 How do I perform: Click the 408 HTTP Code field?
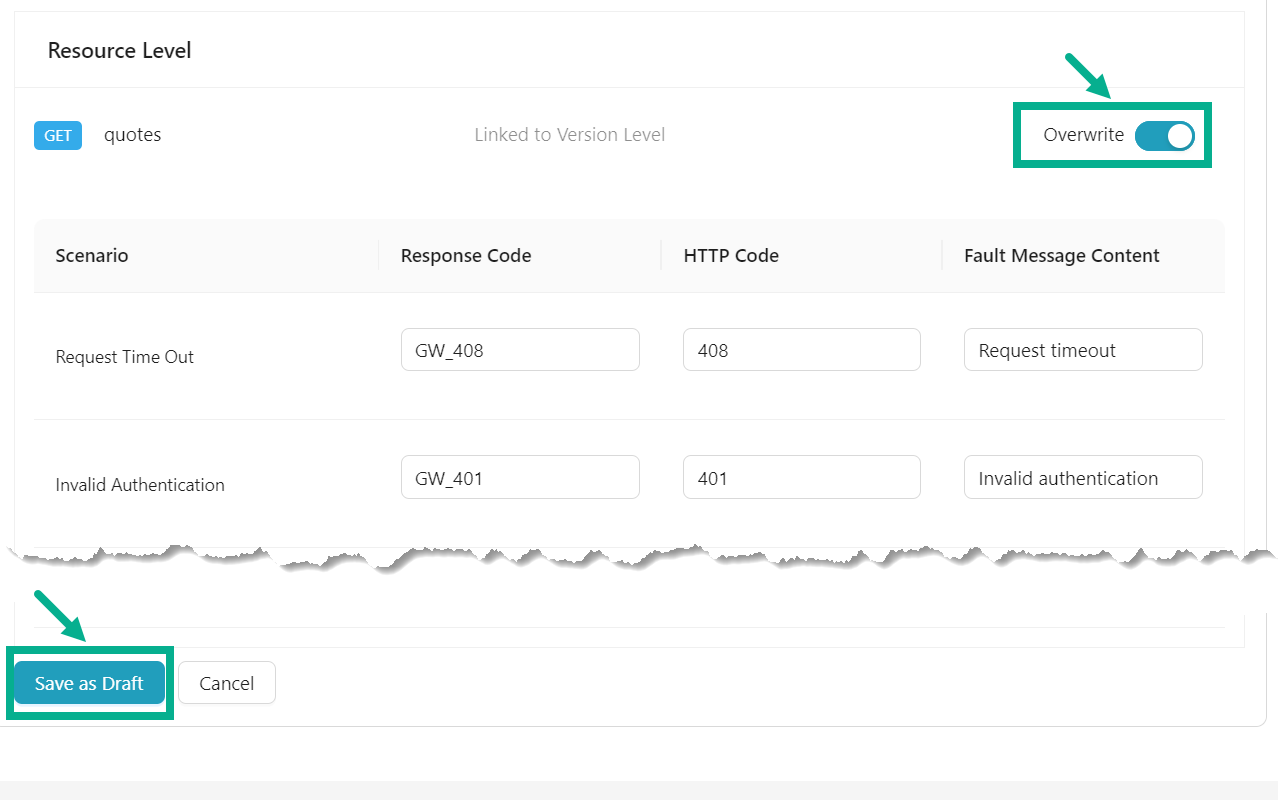pyautogui.click(x=801, y=350)
